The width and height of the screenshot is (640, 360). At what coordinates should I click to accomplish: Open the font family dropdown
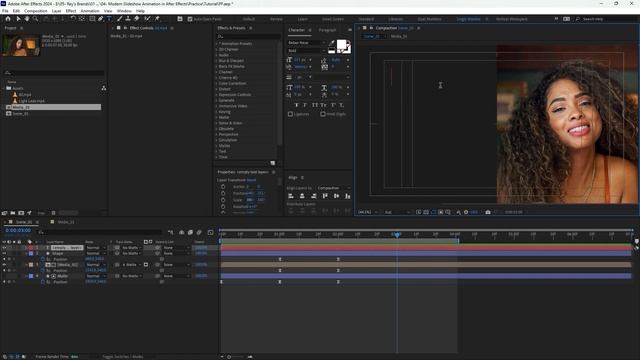click(307, 42)
